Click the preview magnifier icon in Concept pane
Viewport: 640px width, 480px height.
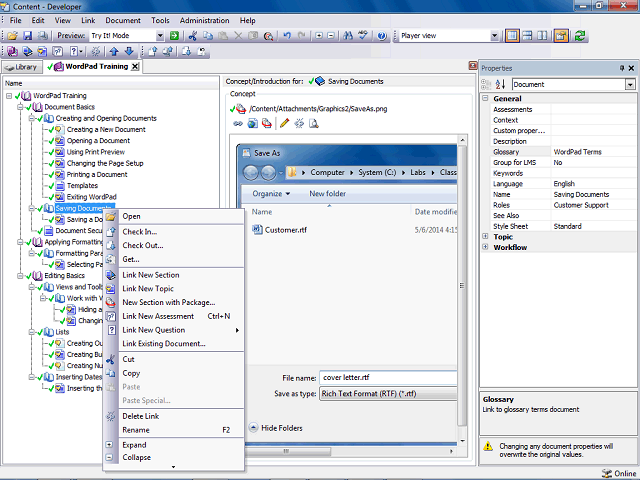coord(313,123)
